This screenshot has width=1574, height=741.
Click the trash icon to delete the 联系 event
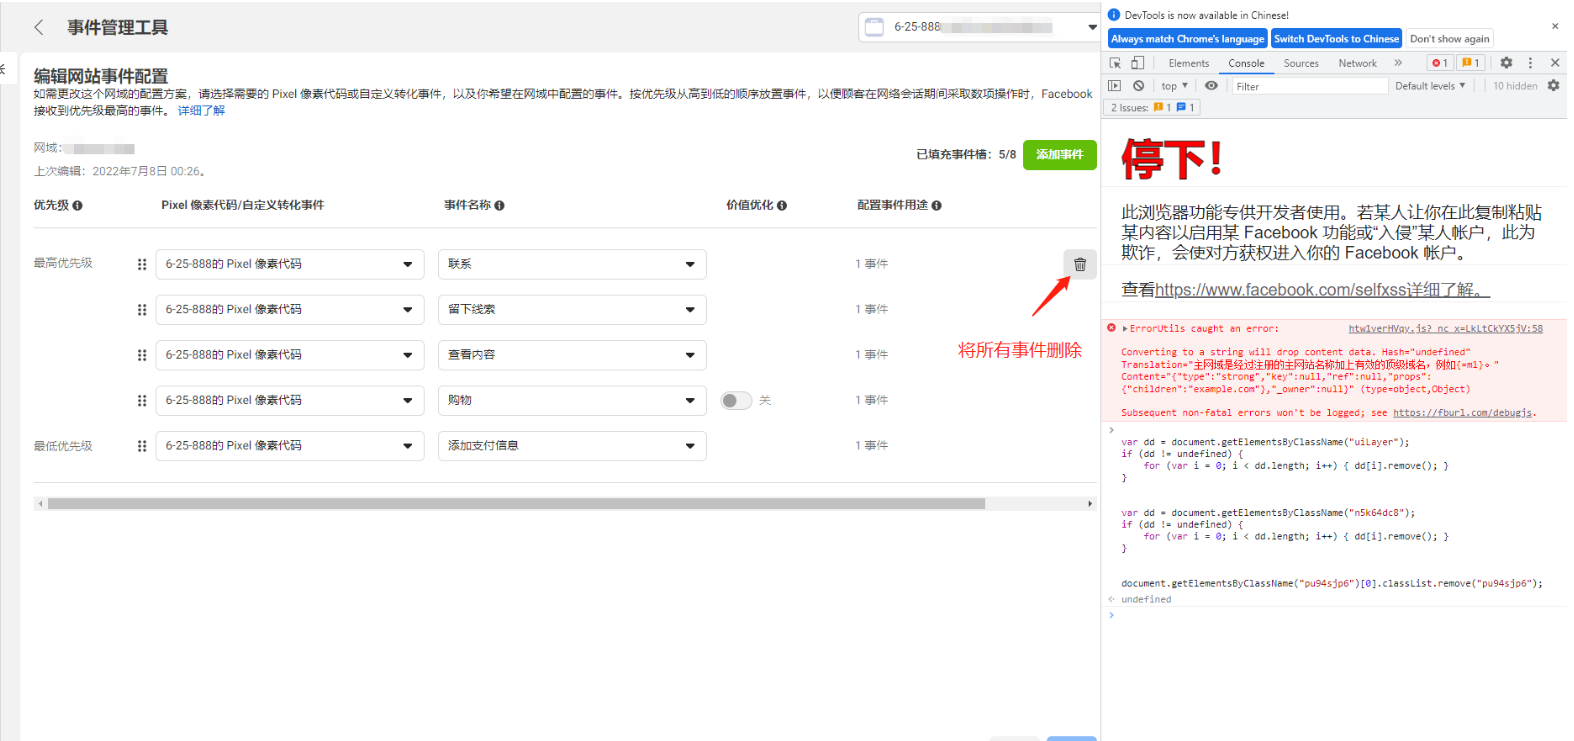click(1079, 265)
